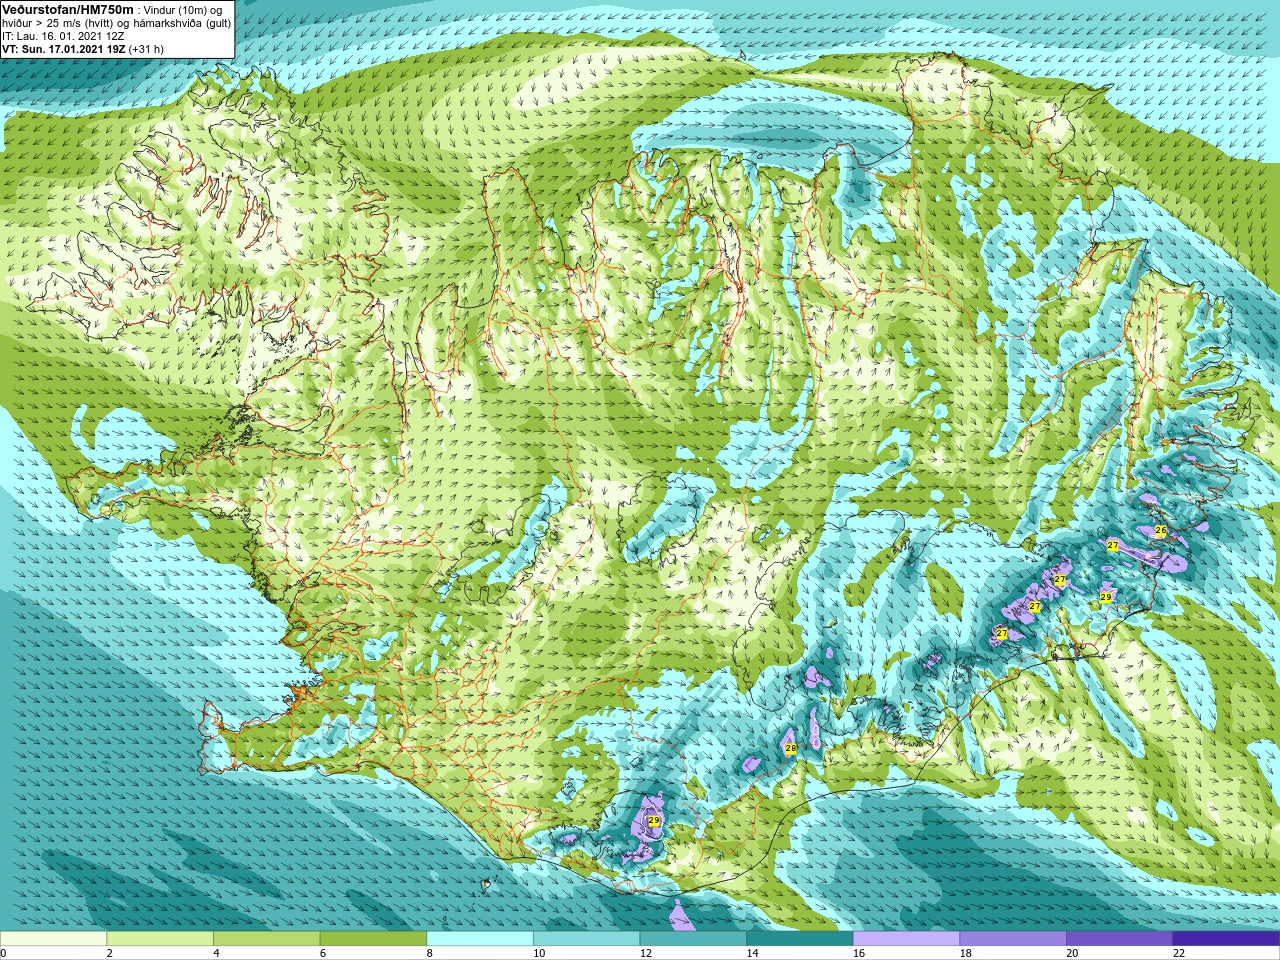This screenshot has width=1280, height=960.
Task: Click the yellow gust label reading 26
Action: (1160, 531)
